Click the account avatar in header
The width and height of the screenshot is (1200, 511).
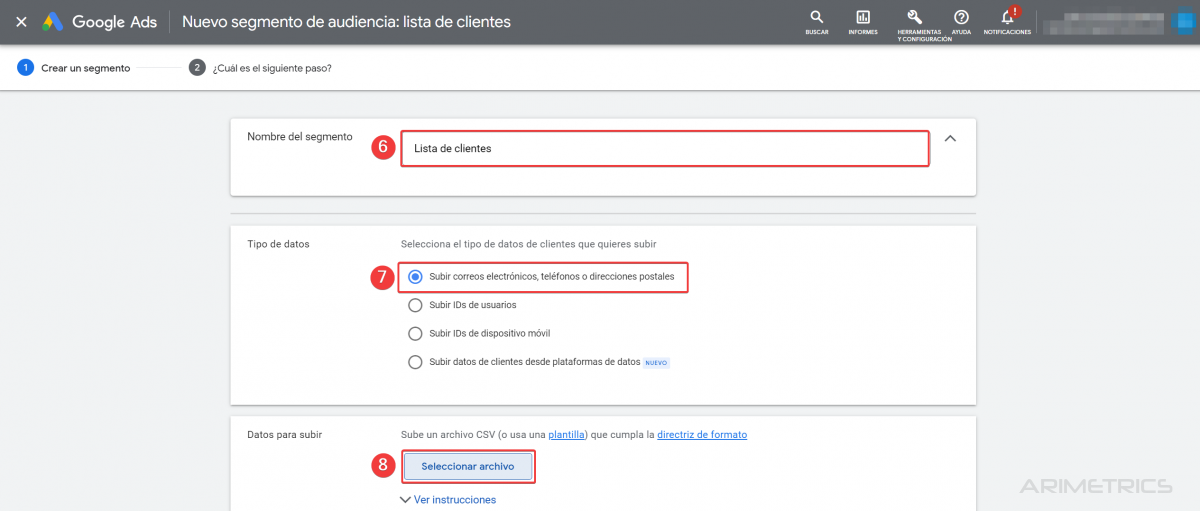click(x=1183, y=22)
